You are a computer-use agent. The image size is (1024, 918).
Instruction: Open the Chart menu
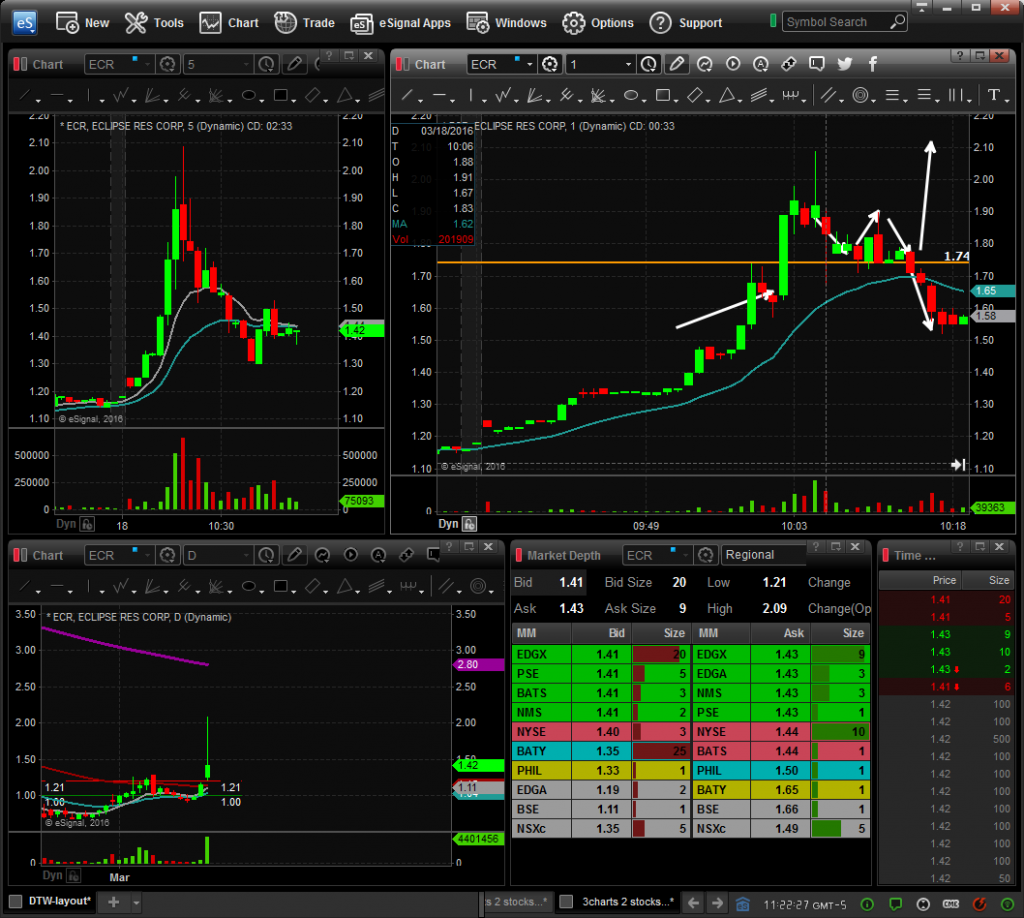pos(229,23)
